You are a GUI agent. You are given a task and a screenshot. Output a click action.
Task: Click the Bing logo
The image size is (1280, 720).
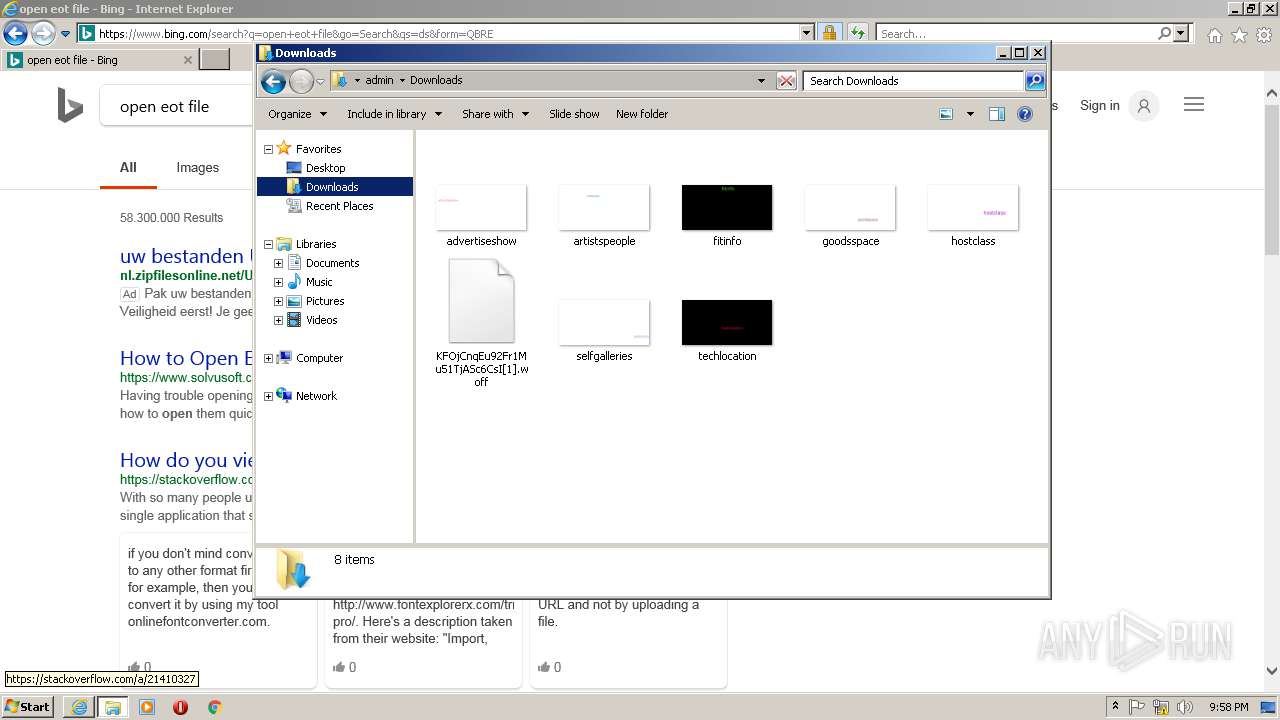click(x=70, y=105)
